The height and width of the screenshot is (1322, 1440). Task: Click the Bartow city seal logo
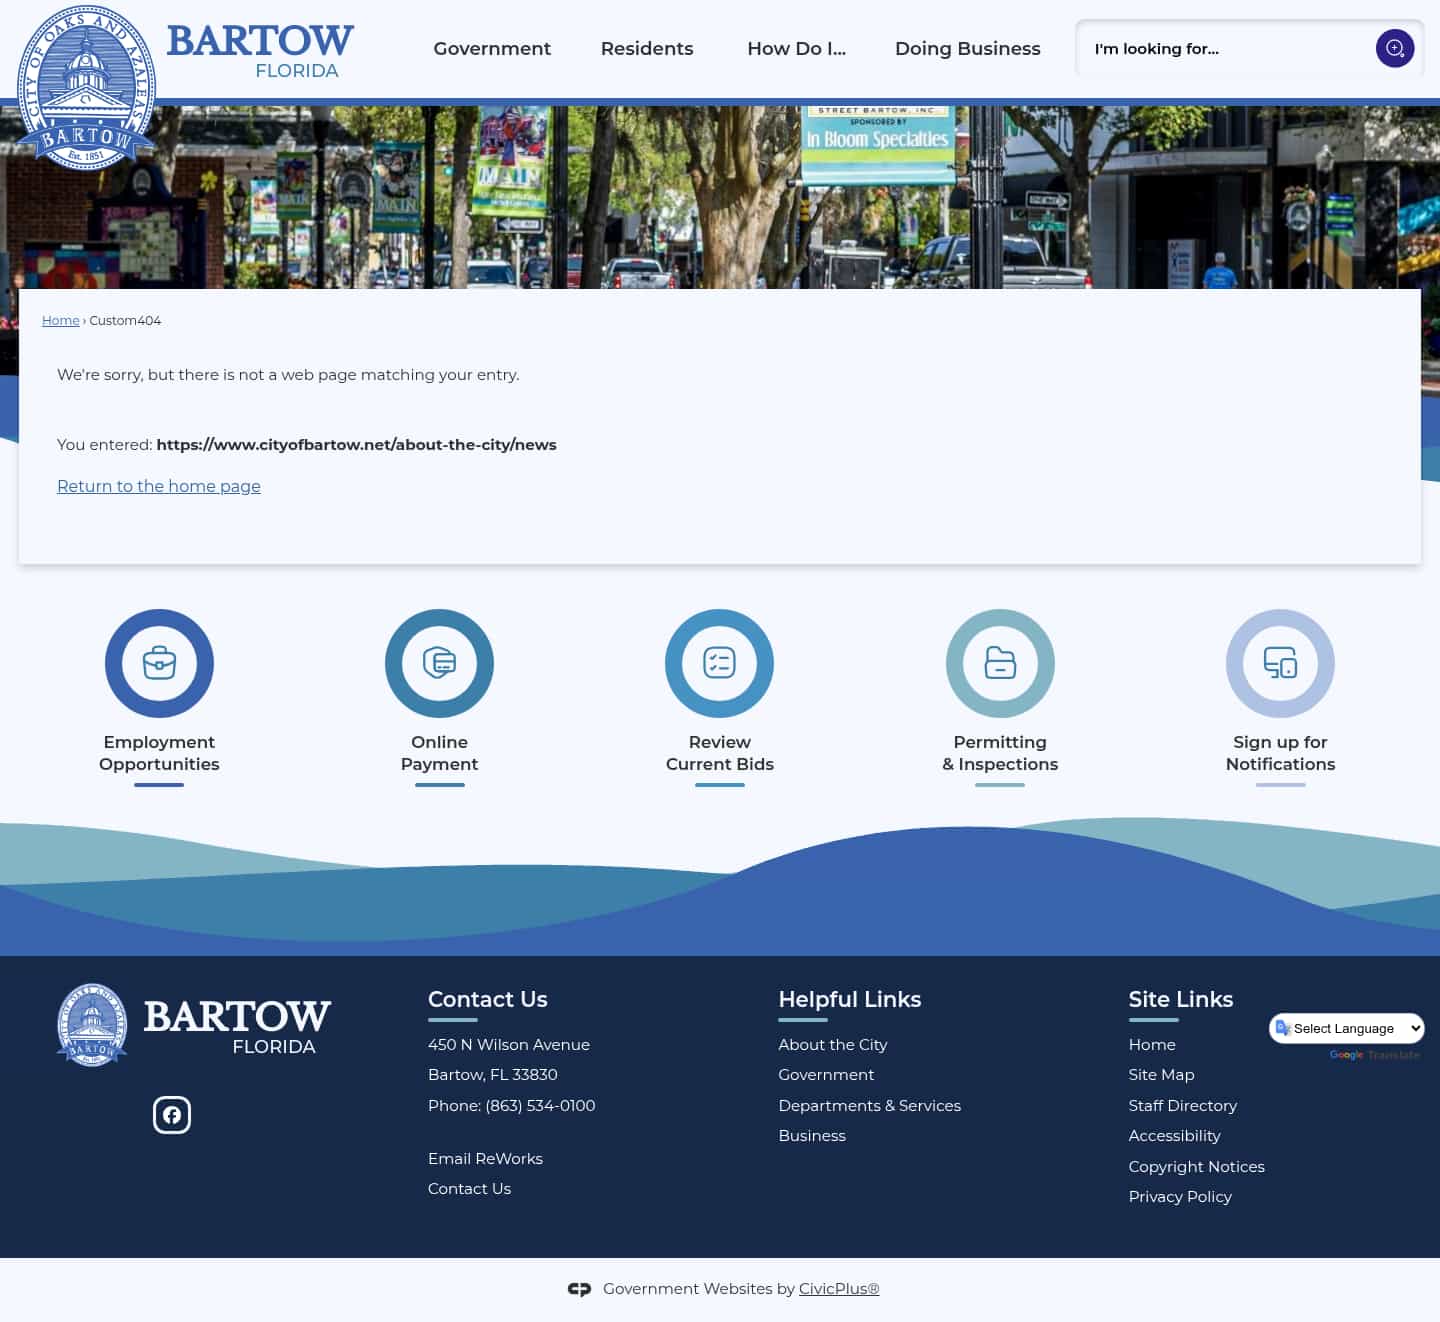pyautogui.click(x=85, y=88)
